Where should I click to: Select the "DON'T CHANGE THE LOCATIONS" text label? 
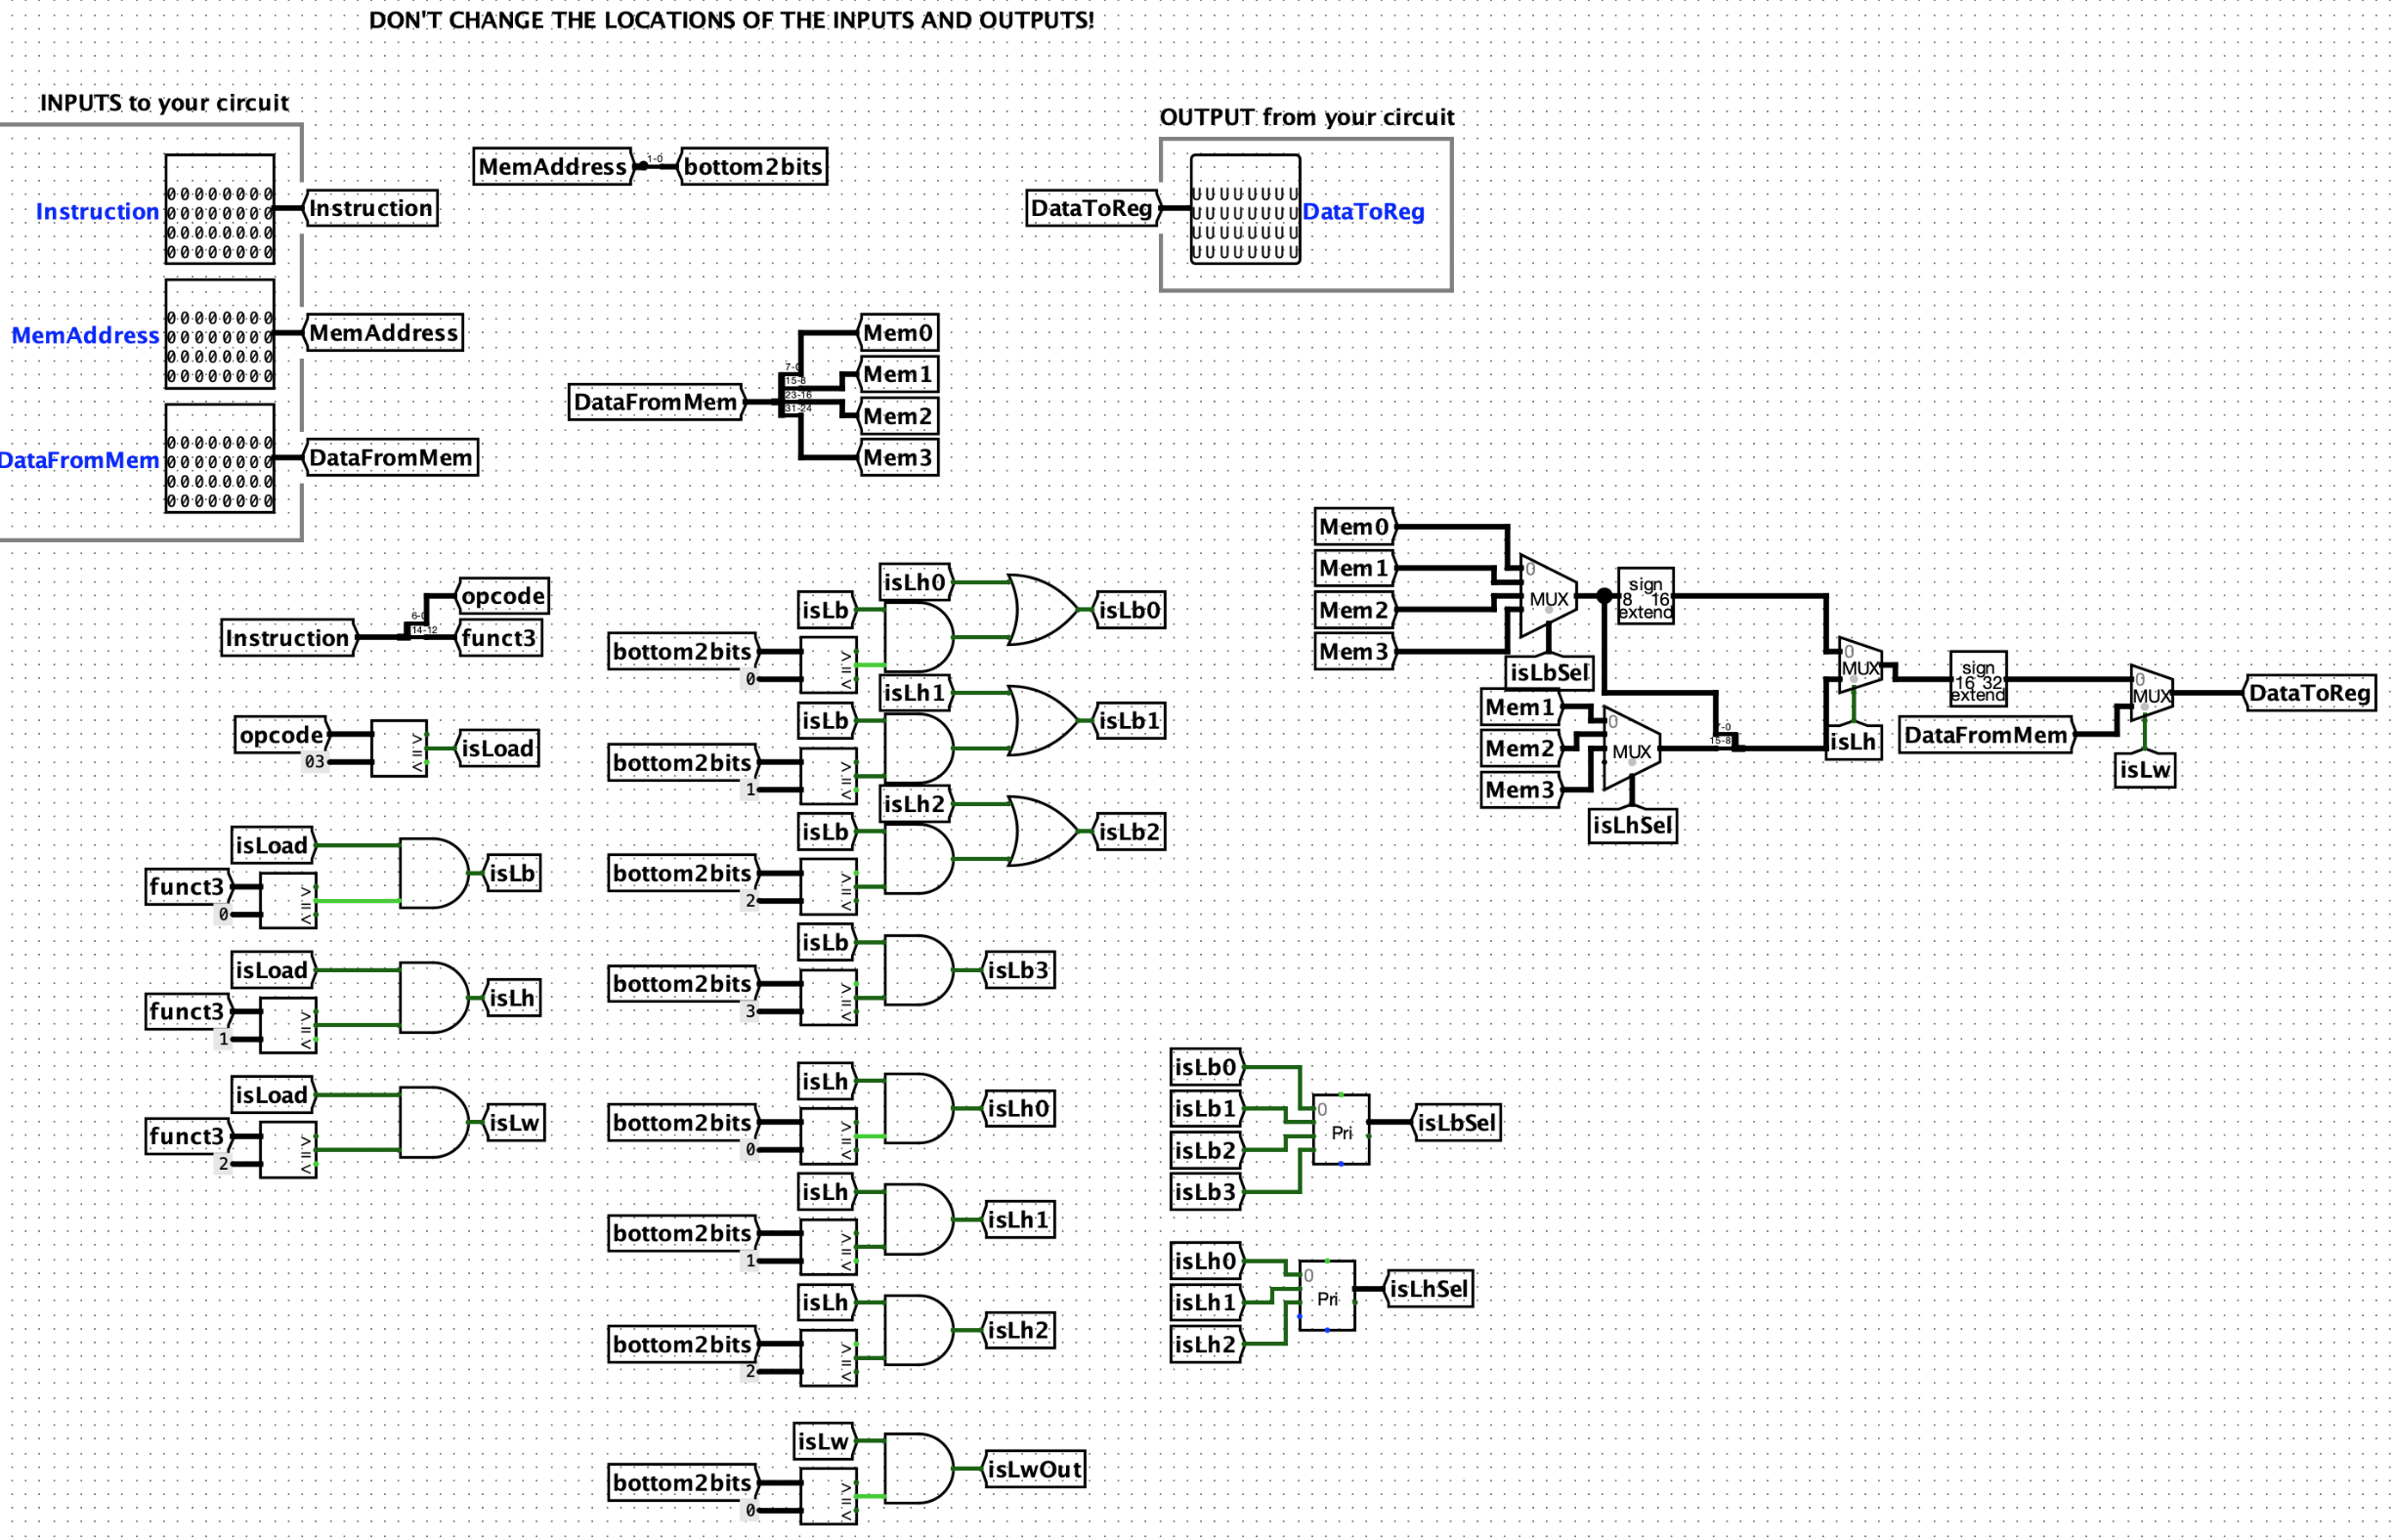pyautogui.click(x=731, y=20)
